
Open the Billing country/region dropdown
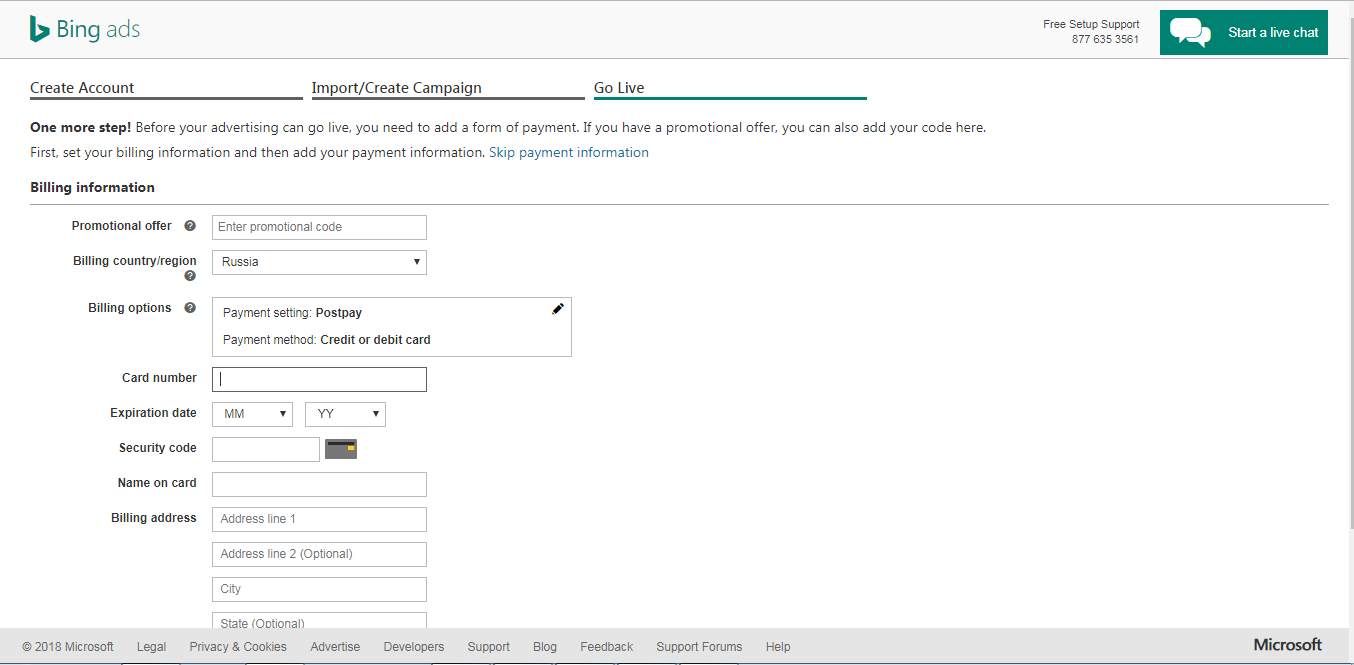pos(319,262)
